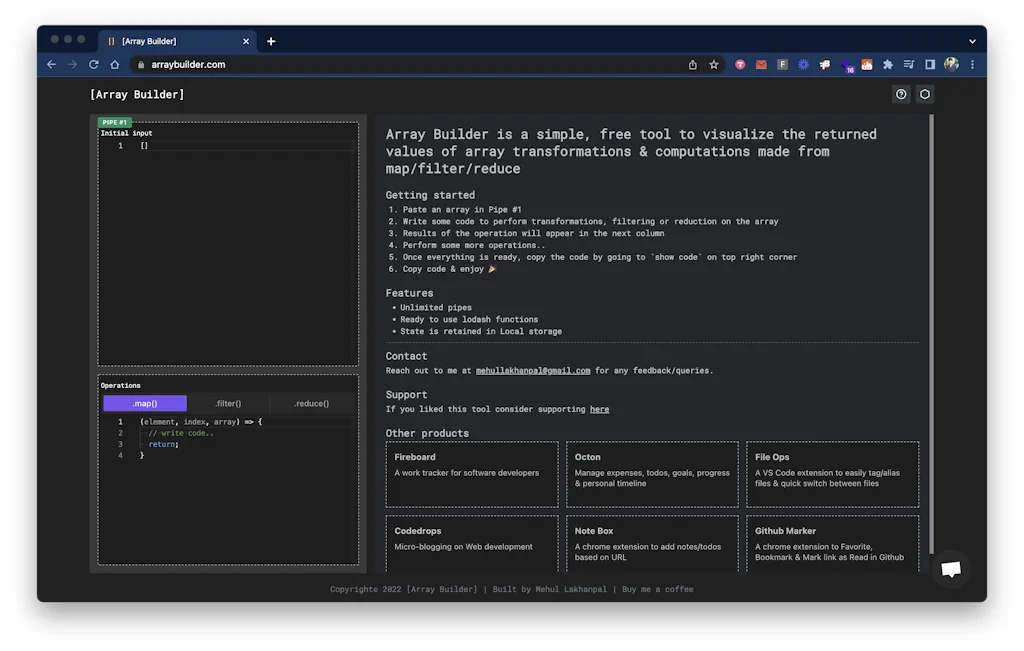Screen dimensions: 1024x651
Task: Open the File Ops product card
Action: [833, 475]
